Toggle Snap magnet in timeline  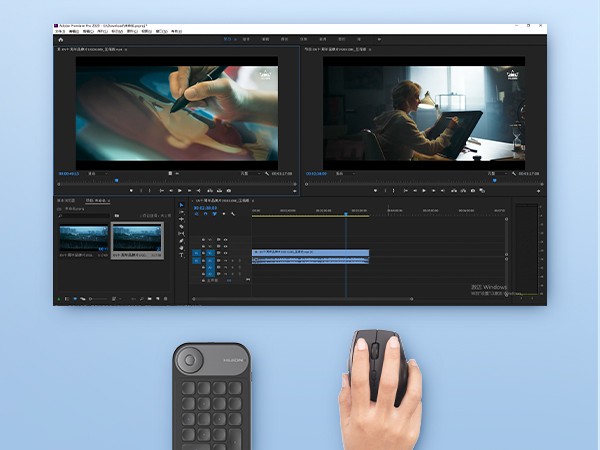pos(205,214)
